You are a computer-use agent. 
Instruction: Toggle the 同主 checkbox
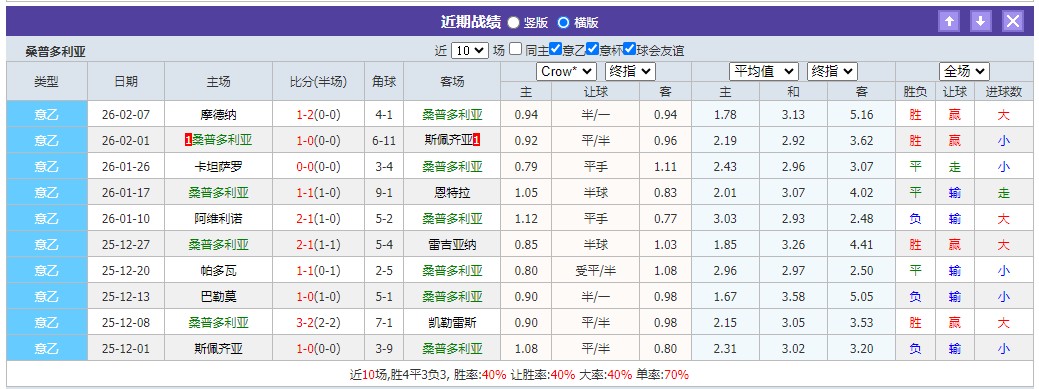(516, 49)
